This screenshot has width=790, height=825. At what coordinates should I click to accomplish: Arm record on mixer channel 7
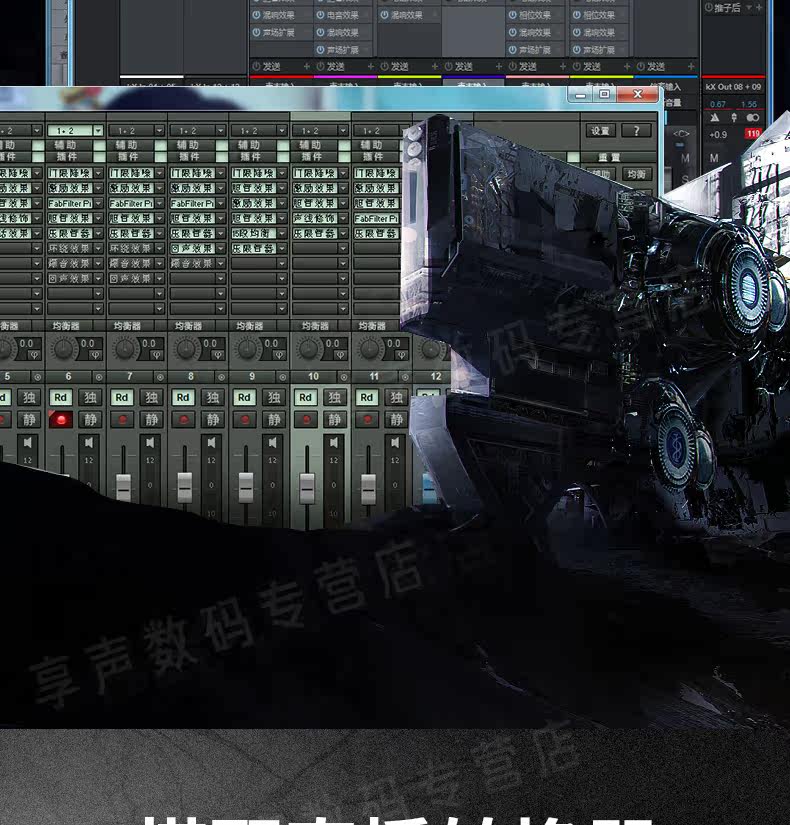coord(122,420)
